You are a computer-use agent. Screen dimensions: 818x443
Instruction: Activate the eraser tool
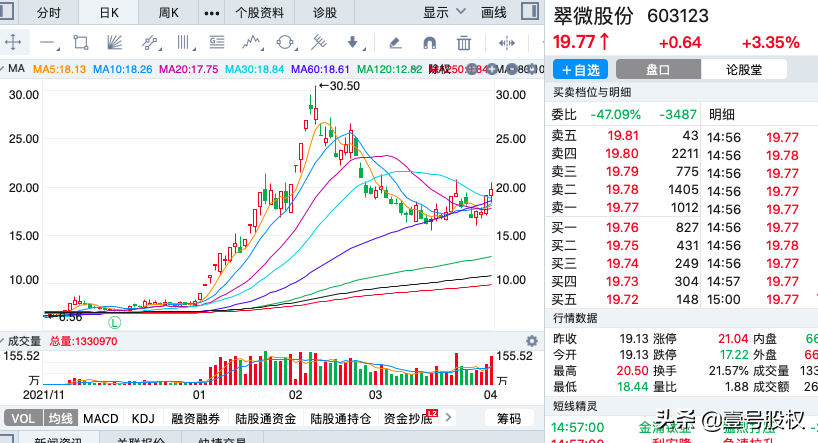[x=395, y=43]
